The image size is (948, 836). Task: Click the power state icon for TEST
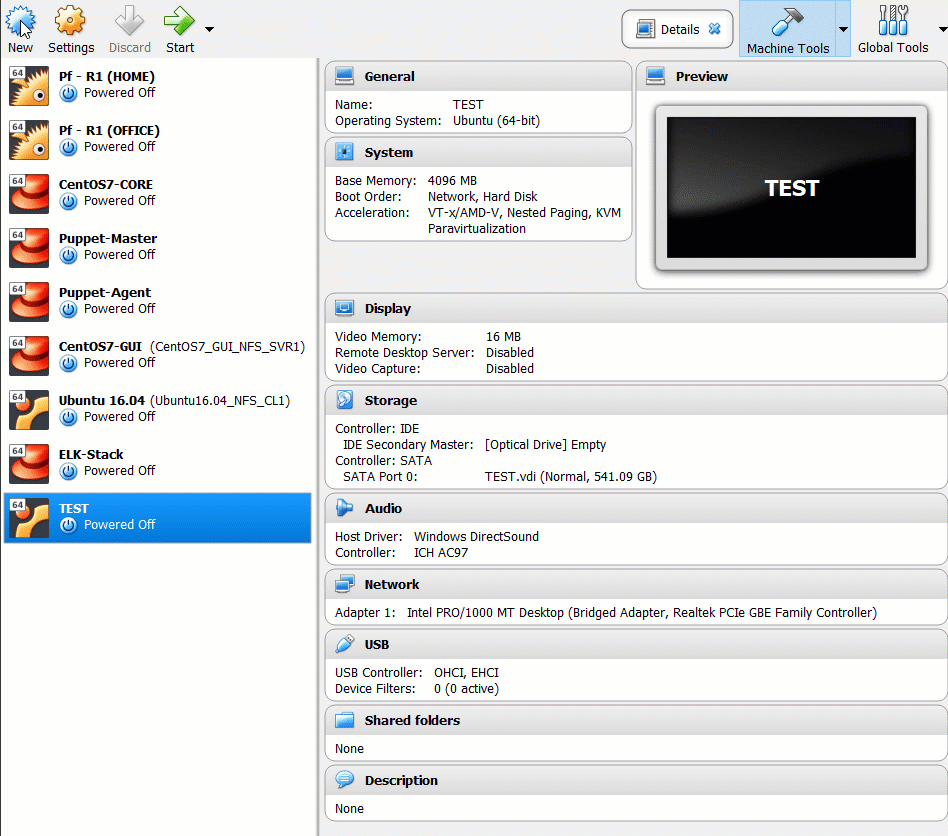68,525
